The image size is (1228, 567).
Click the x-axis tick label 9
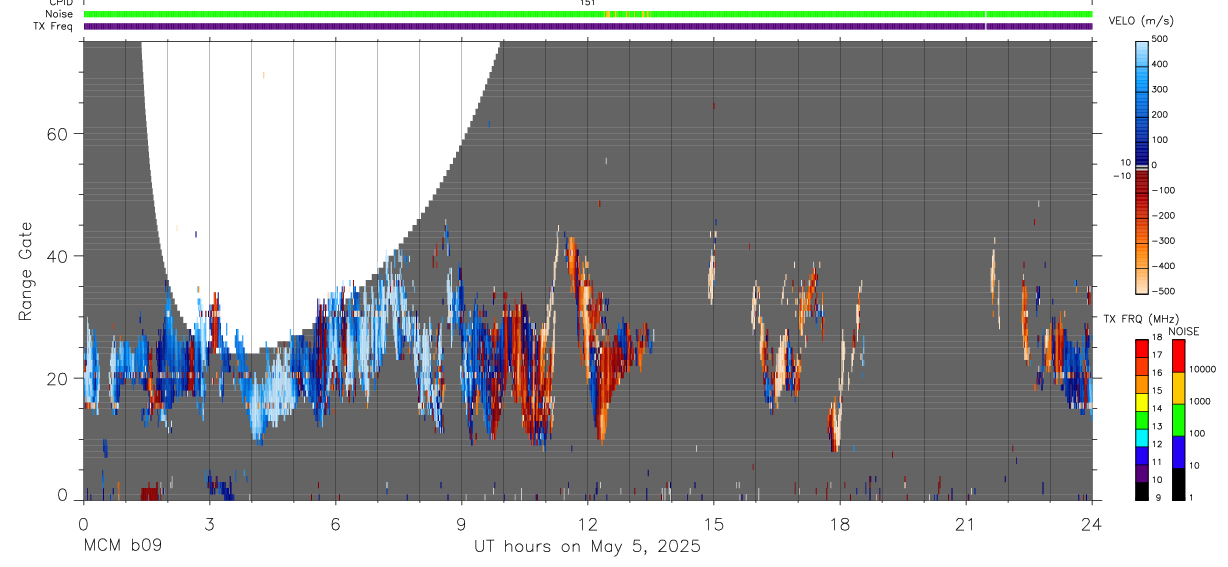461,524
